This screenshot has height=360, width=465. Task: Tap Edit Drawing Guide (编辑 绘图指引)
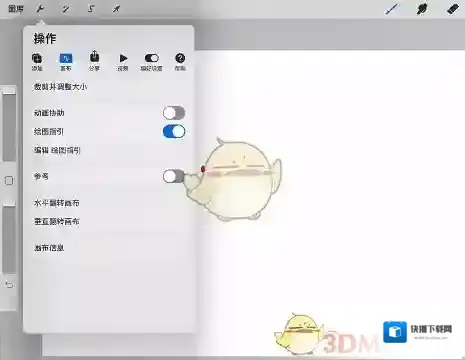click(57, 150)
